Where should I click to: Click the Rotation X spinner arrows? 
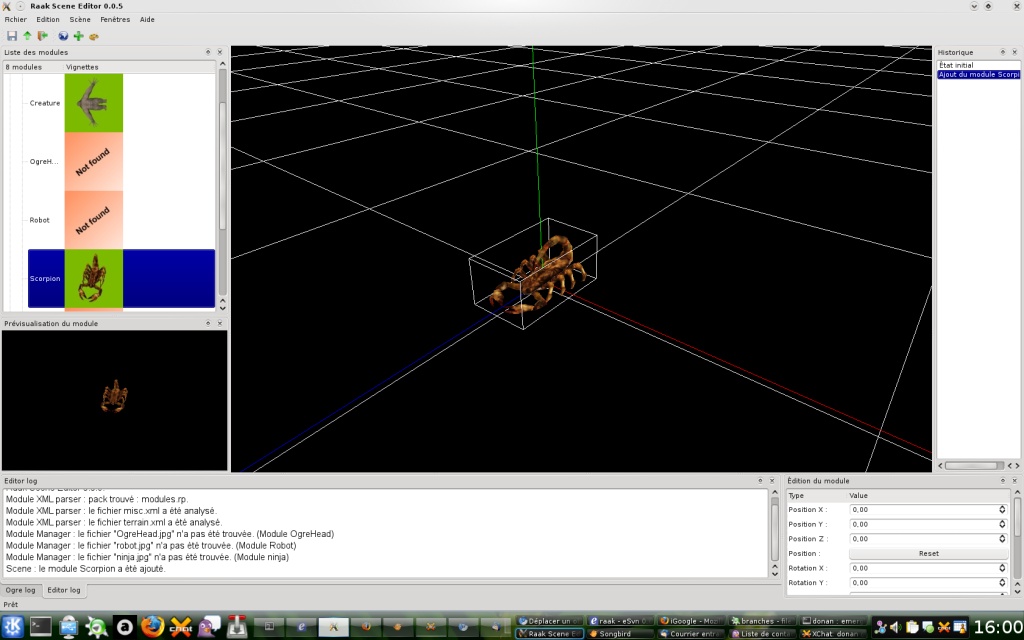(x=1002, y=568)
